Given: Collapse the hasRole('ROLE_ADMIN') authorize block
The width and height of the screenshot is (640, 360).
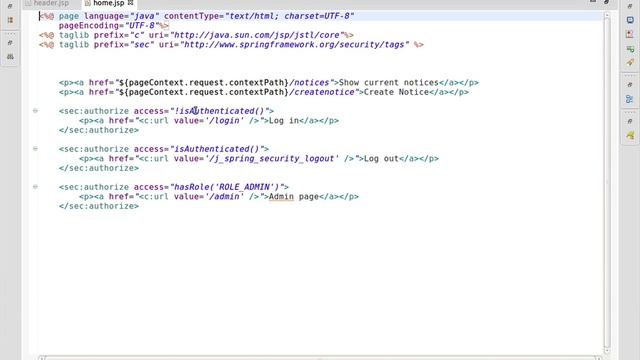Looking at the screenshot, I should coord(36,187).
